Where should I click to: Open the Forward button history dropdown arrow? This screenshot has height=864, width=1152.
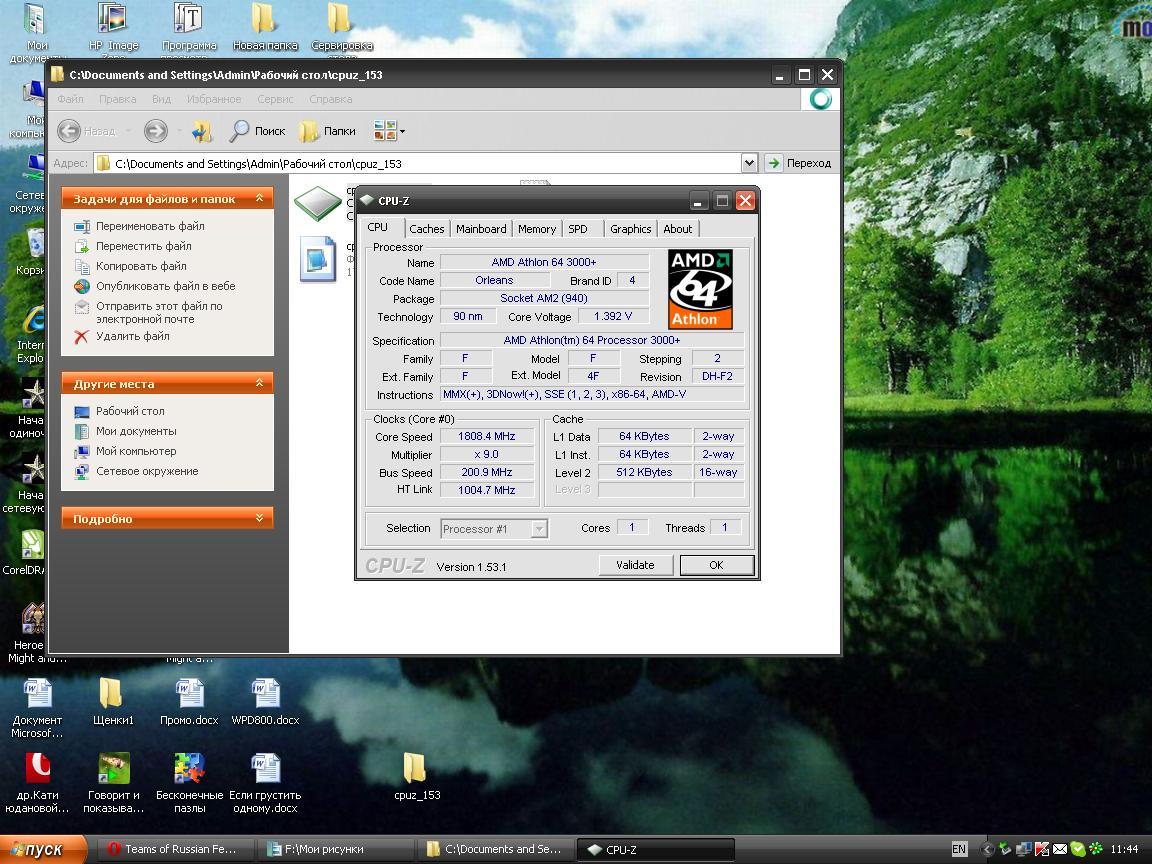[x=179, y=132]
